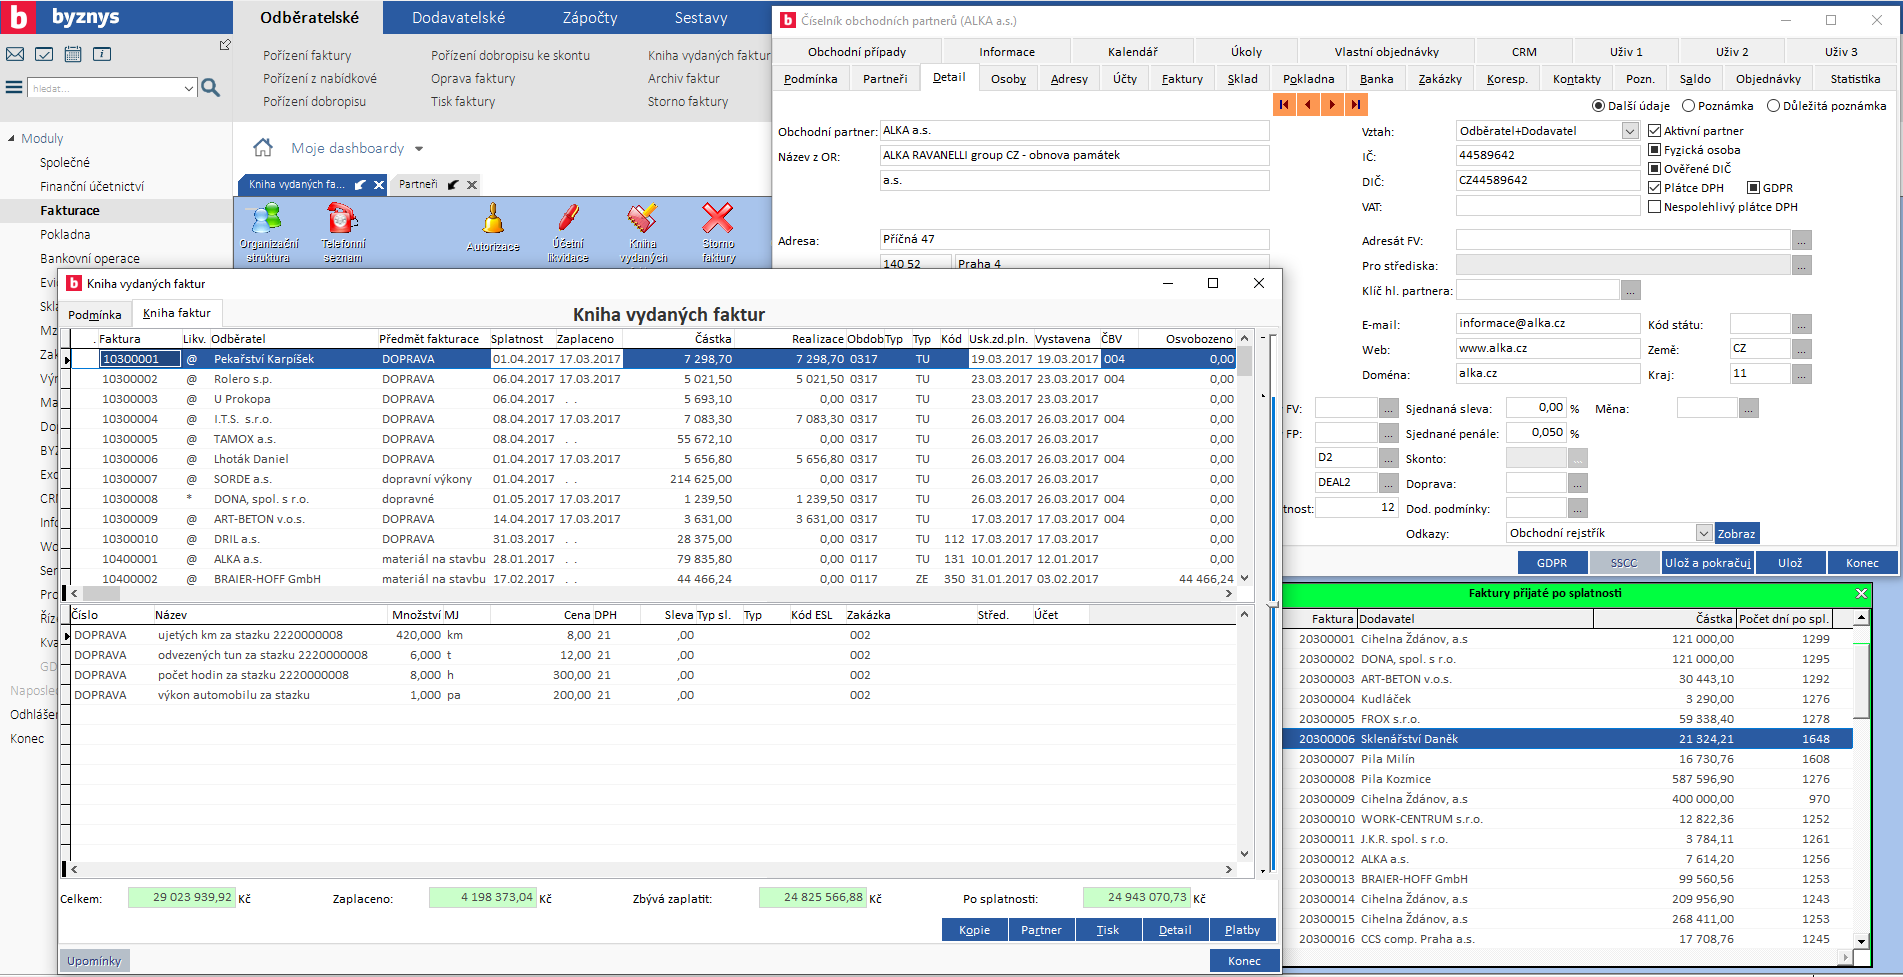Switch to the Dodavatelské menu tab

pos(458,18)
